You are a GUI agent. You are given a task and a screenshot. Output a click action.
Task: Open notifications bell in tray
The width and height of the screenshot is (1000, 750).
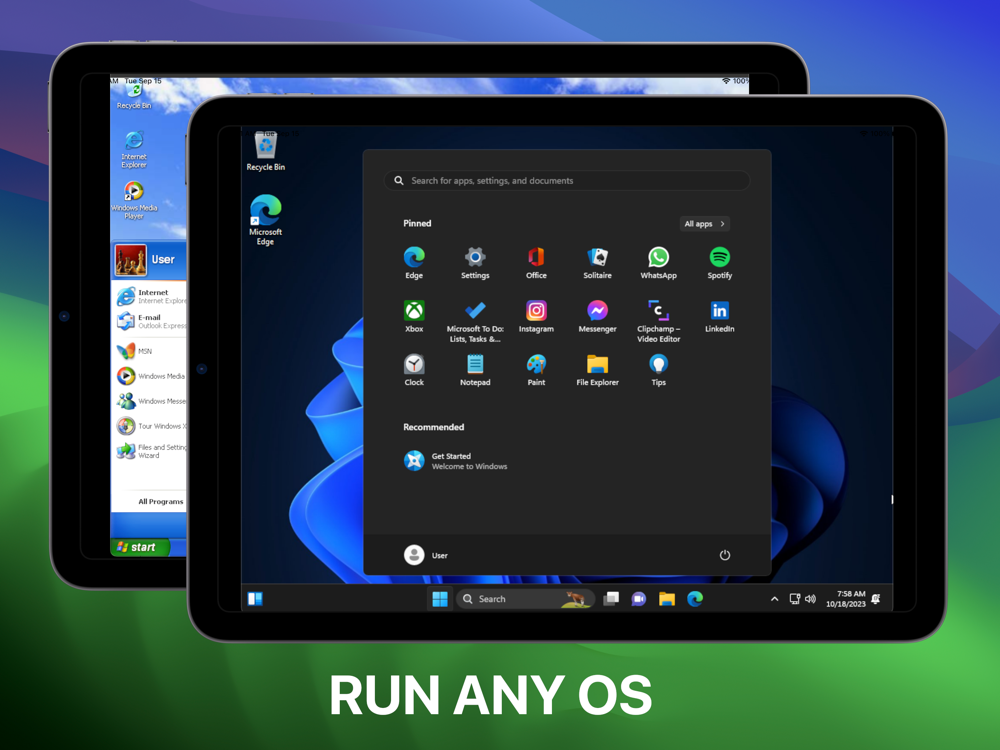pos(876,599)
